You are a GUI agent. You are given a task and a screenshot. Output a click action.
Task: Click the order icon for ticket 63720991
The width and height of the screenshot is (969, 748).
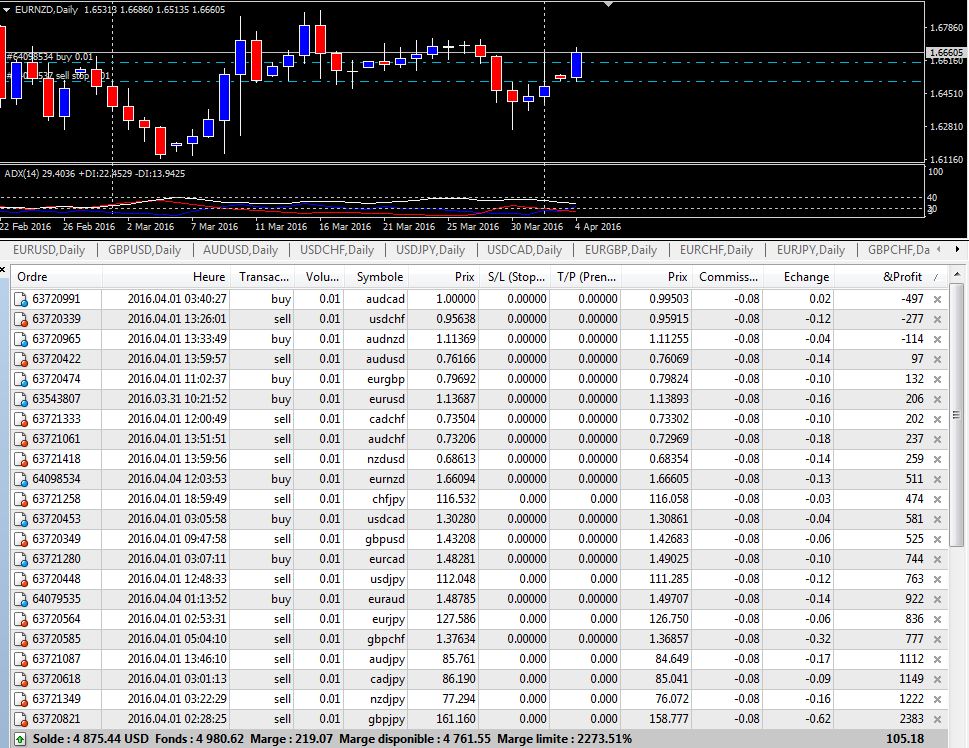tap(20, 299)
